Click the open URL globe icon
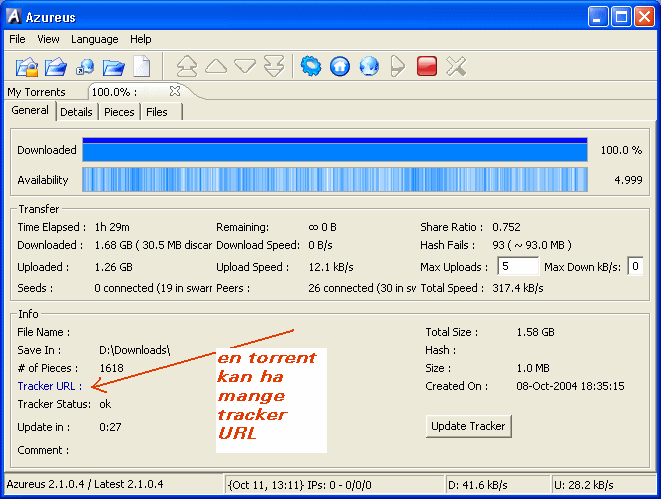This screenshot has height=499, width=661. (85, 67)
